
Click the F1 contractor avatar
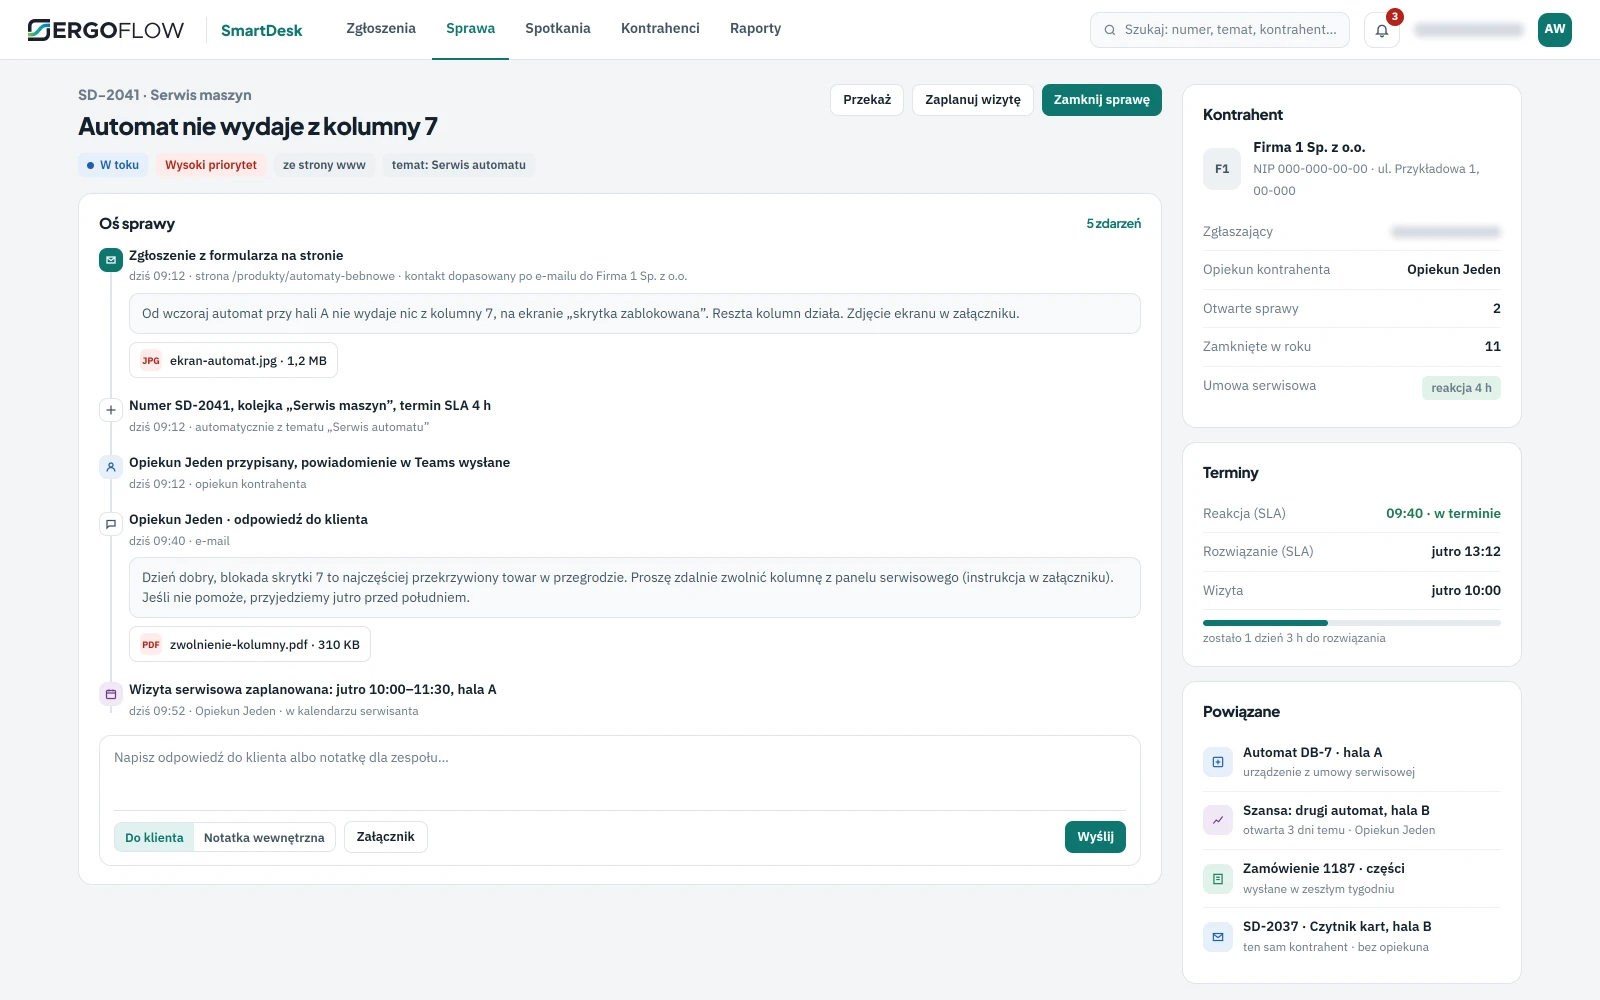(1222, 169)
